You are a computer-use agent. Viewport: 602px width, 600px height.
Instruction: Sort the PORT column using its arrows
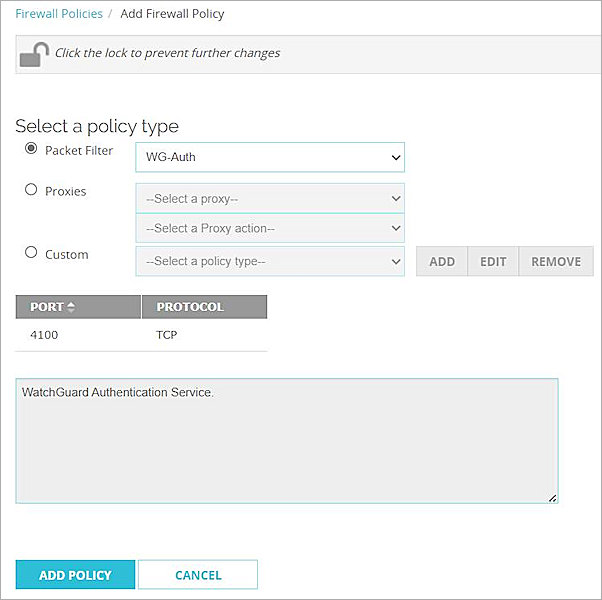(71, 307)
